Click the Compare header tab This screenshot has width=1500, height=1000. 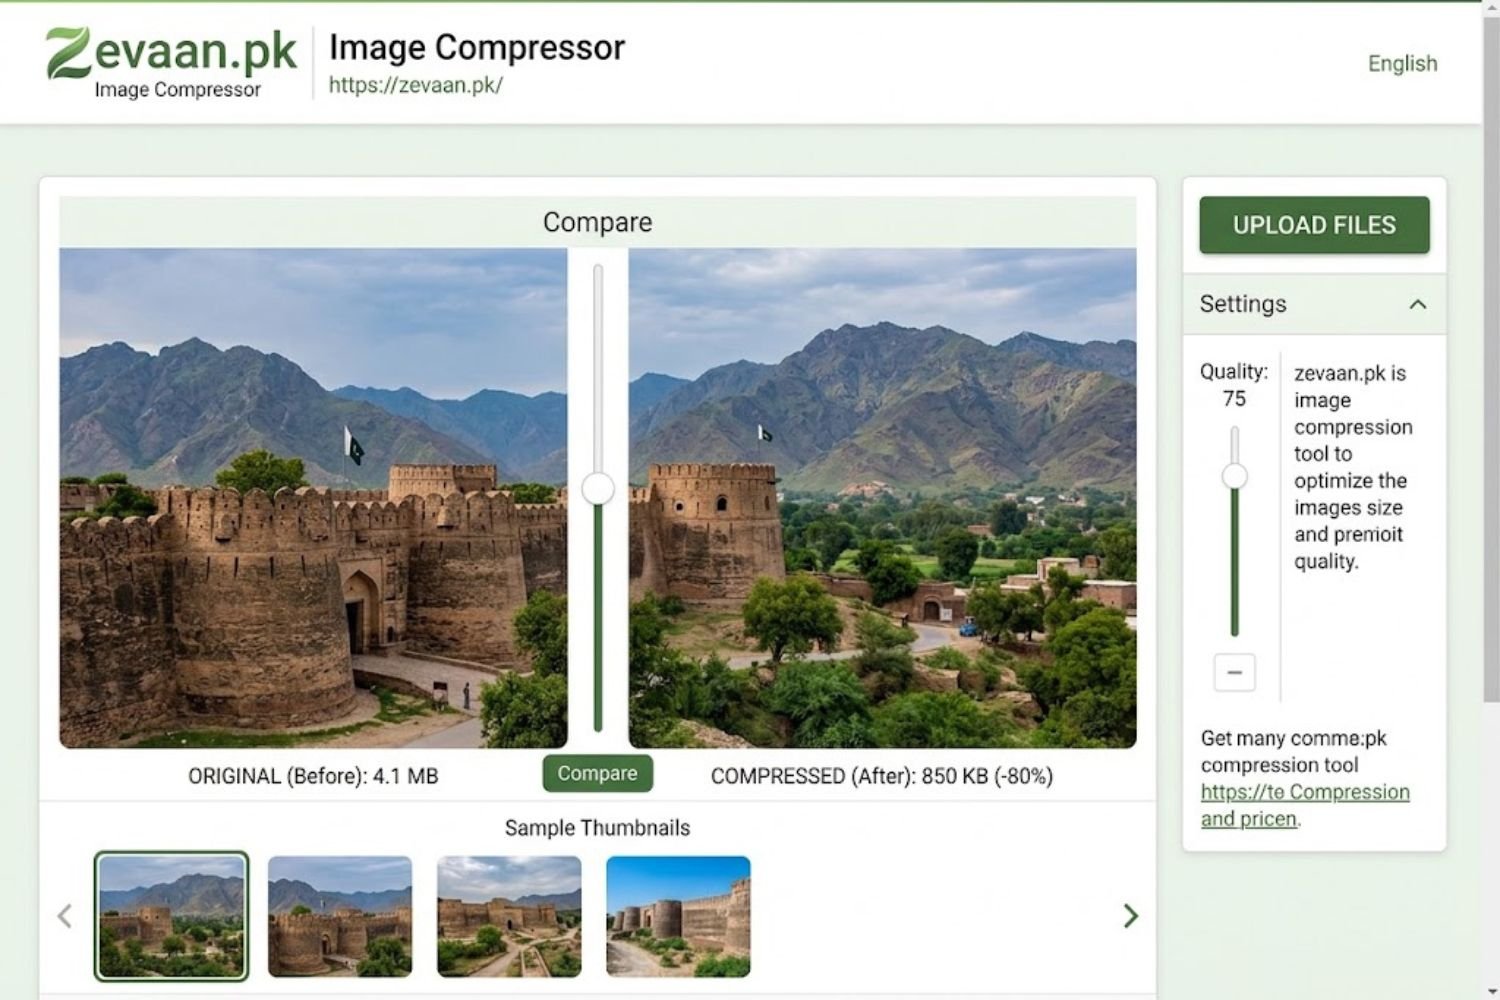[x=598, y=222]
